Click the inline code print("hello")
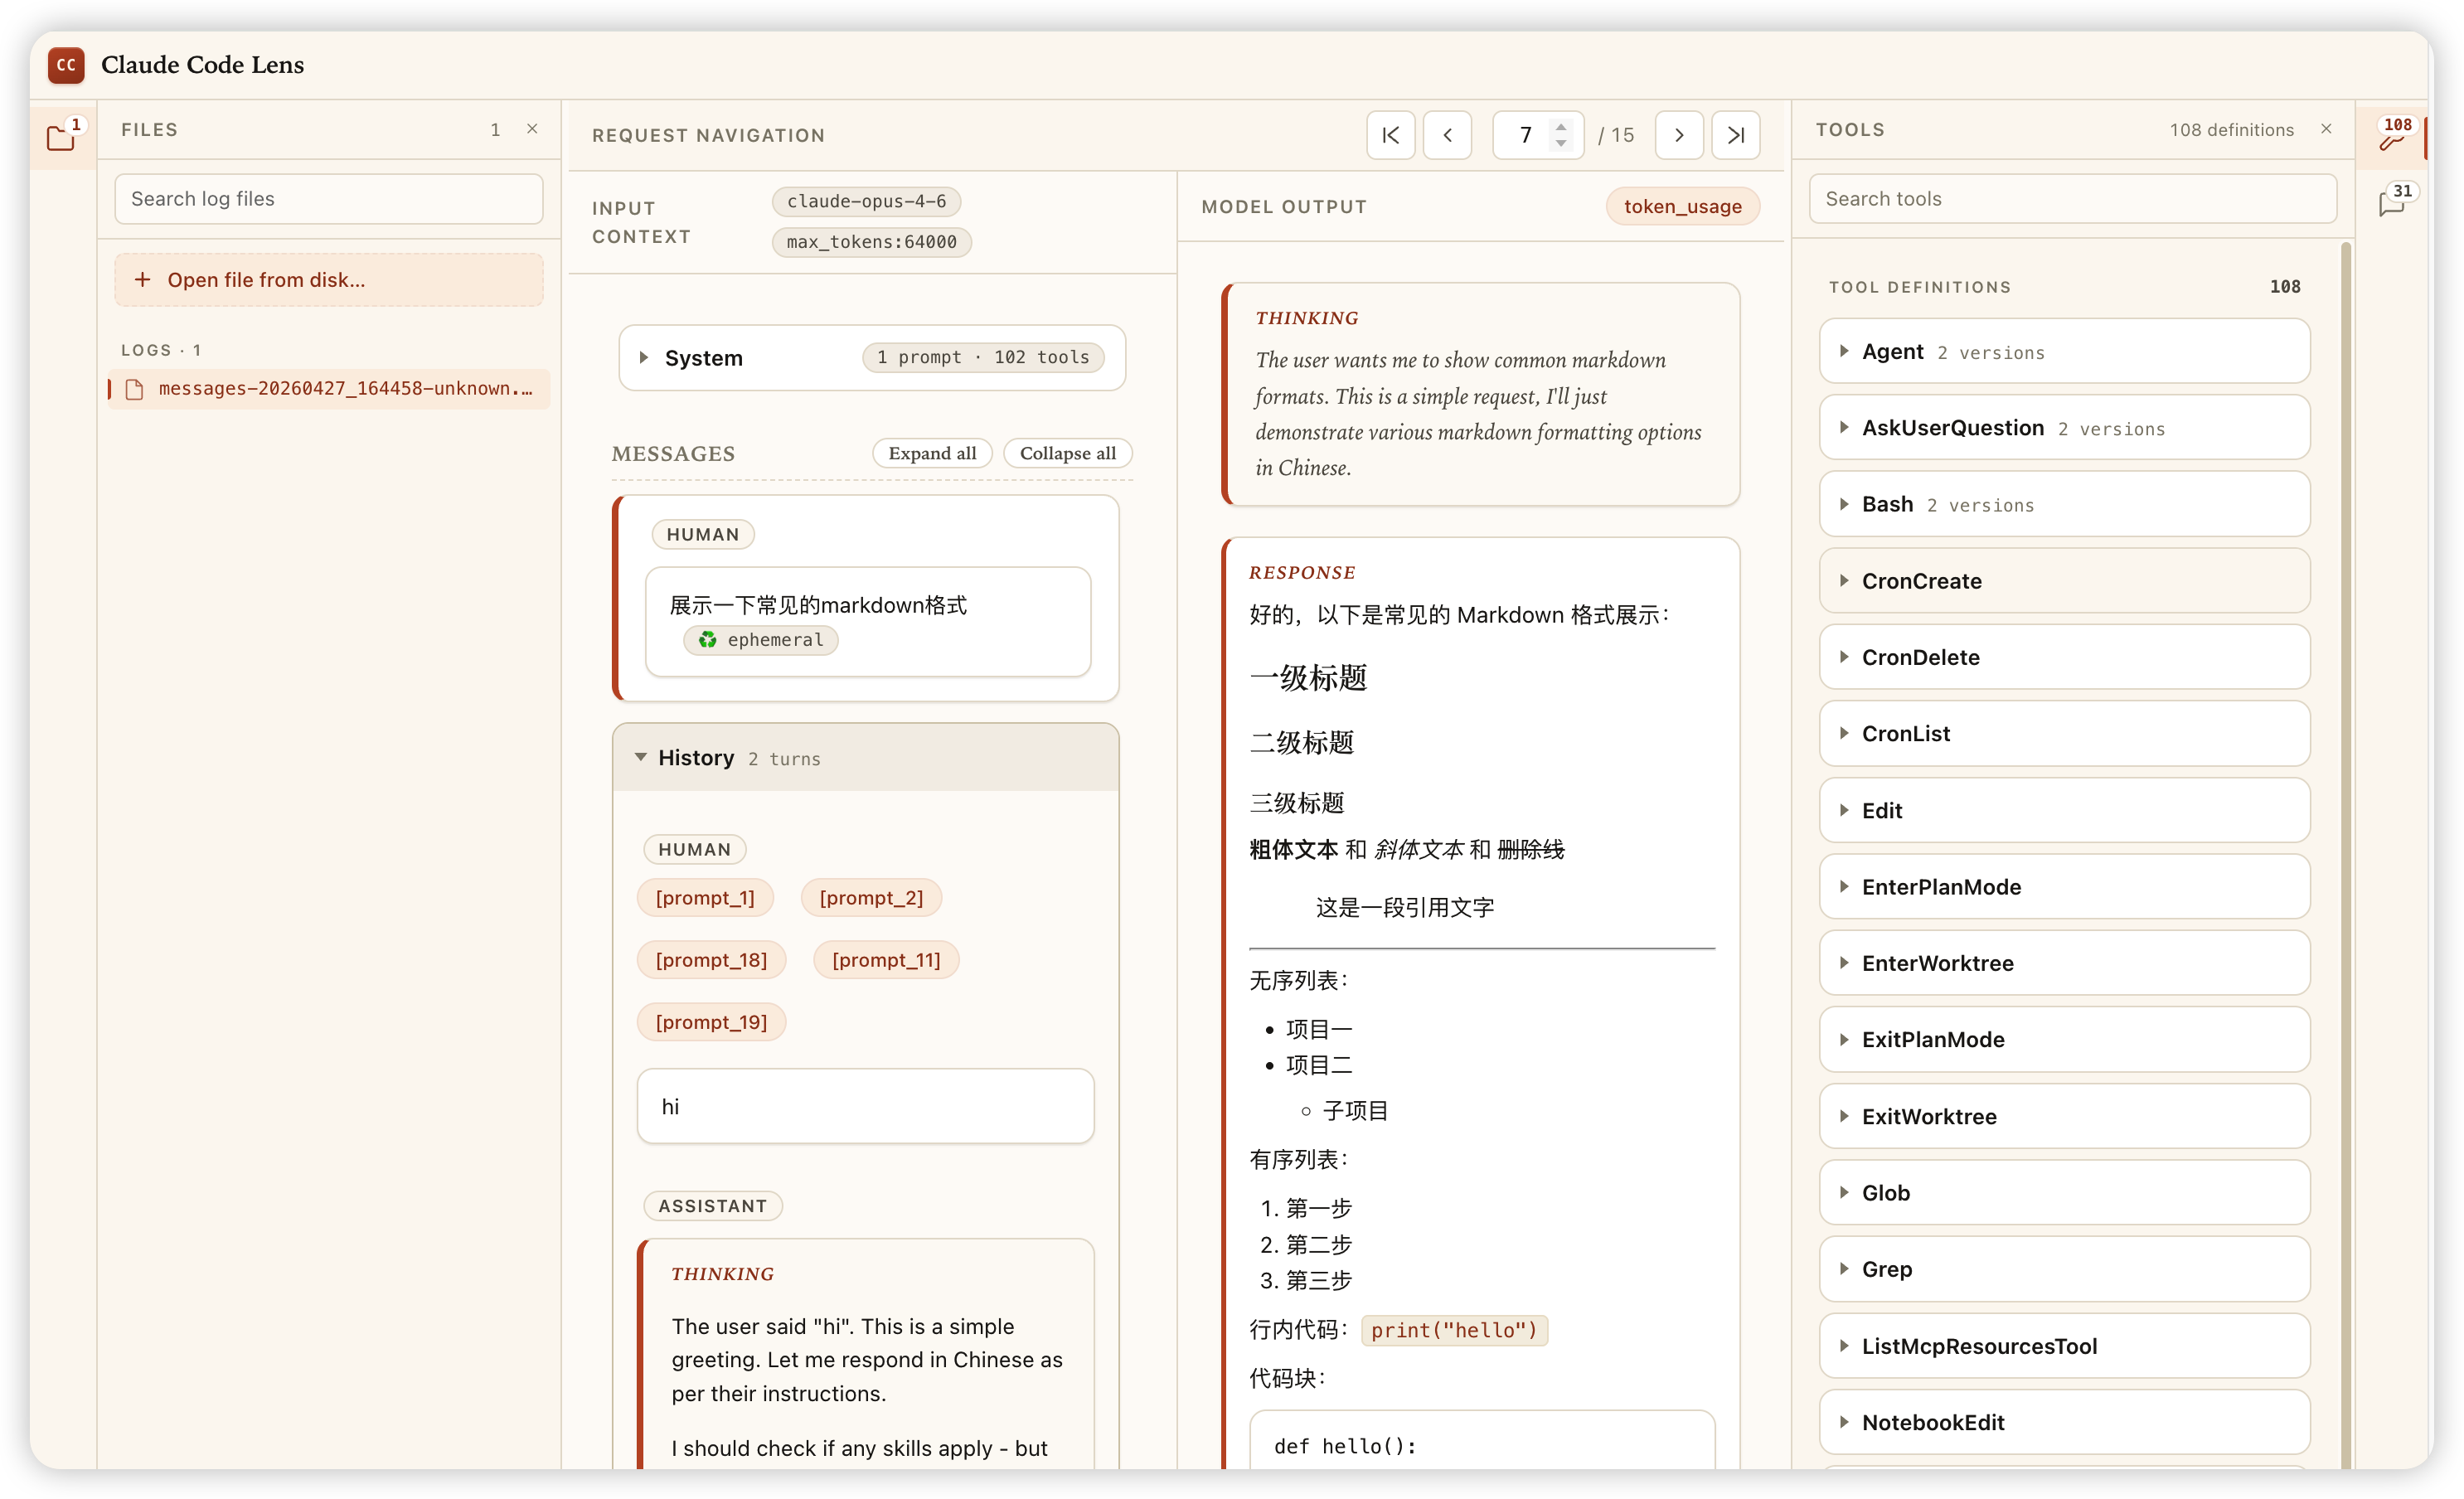The image size is (2464, 1499). pos(1454,1330)
